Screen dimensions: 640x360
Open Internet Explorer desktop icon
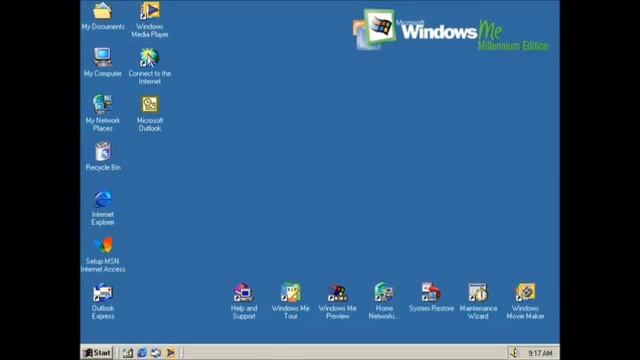tap(103, 199)
